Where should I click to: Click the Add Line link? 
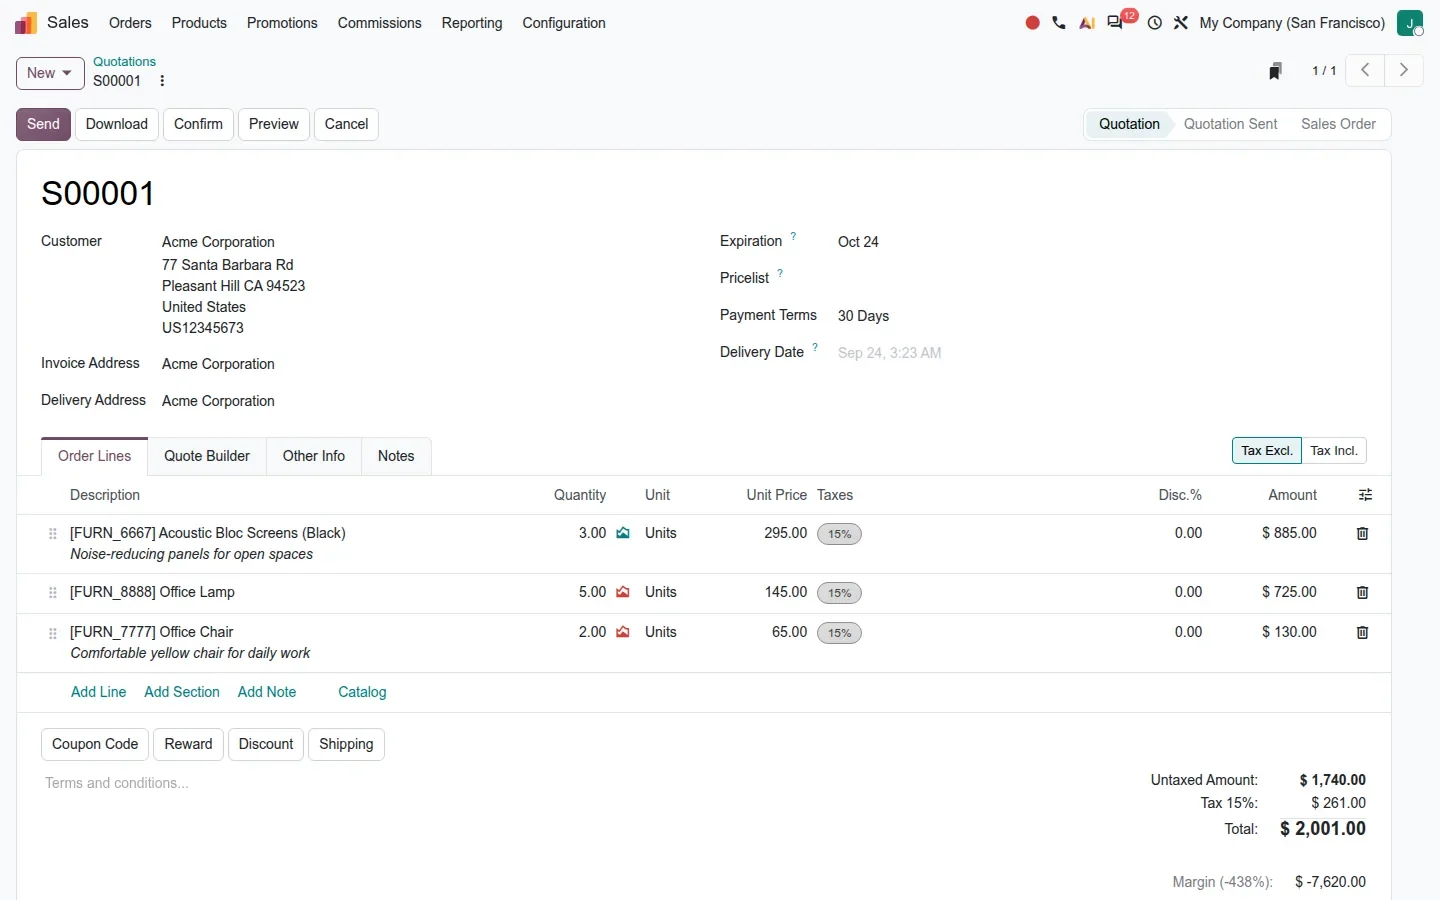pos(98,692)
